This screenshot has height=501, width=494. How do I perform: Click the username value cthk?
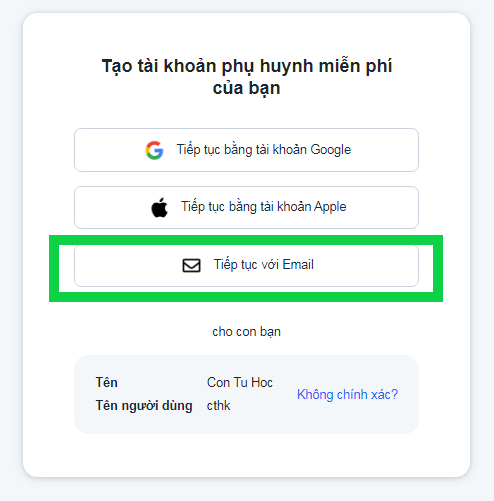[218, 406]
